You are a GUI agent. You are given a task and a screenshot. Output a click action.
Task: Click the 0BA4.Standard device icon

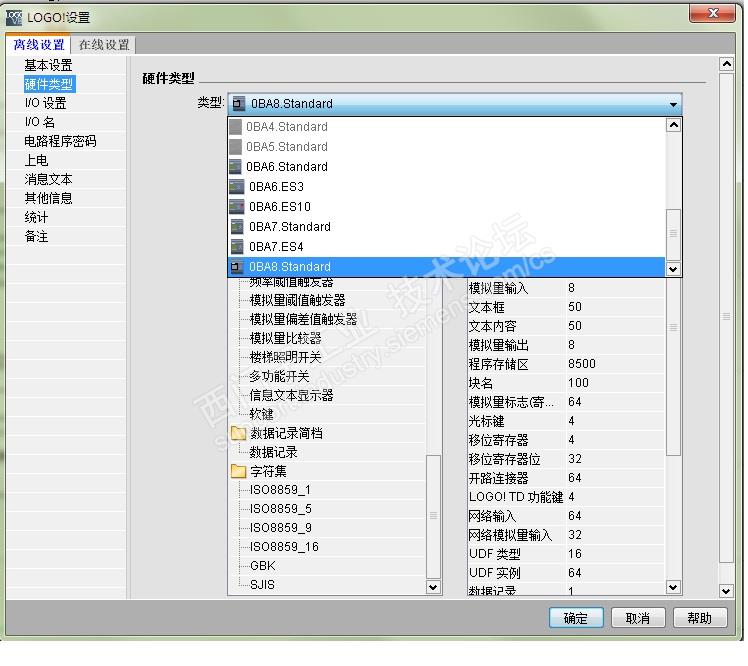235,127
